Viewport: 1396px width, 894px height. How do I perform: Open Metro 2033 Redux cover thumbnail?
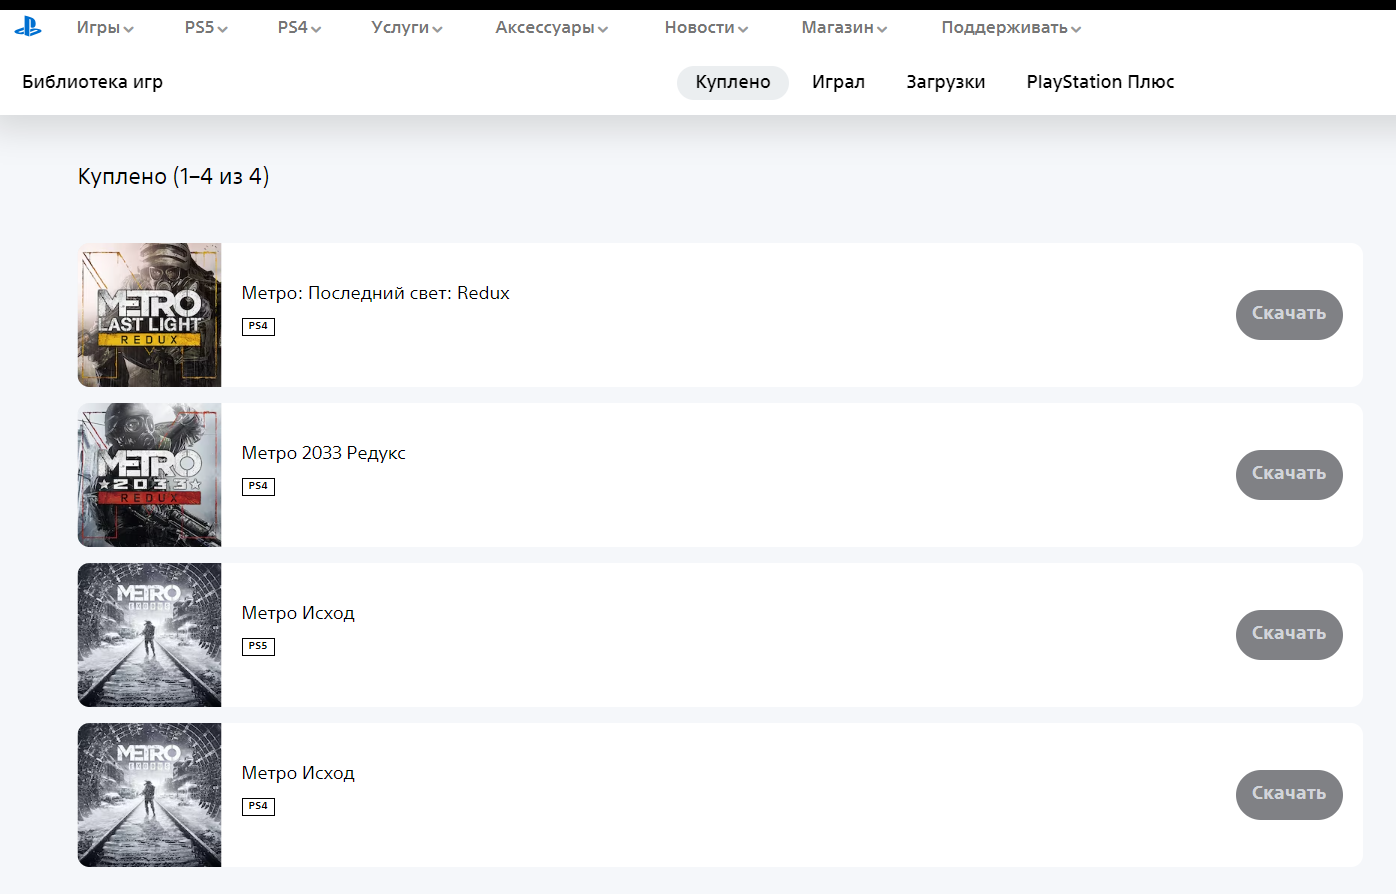[x=149, y=475]
